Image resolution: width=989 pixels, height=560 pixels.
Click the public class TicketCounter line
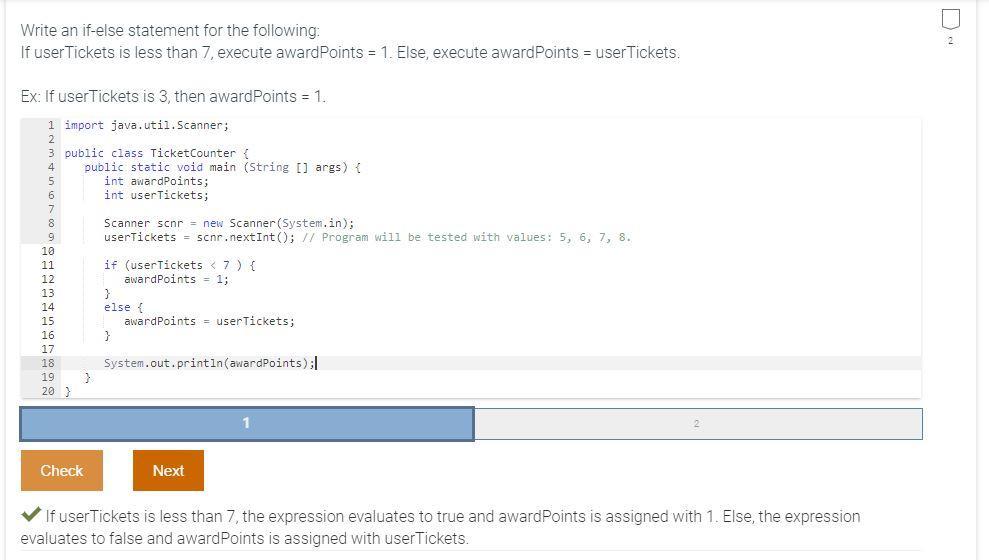tap(157, 153)
